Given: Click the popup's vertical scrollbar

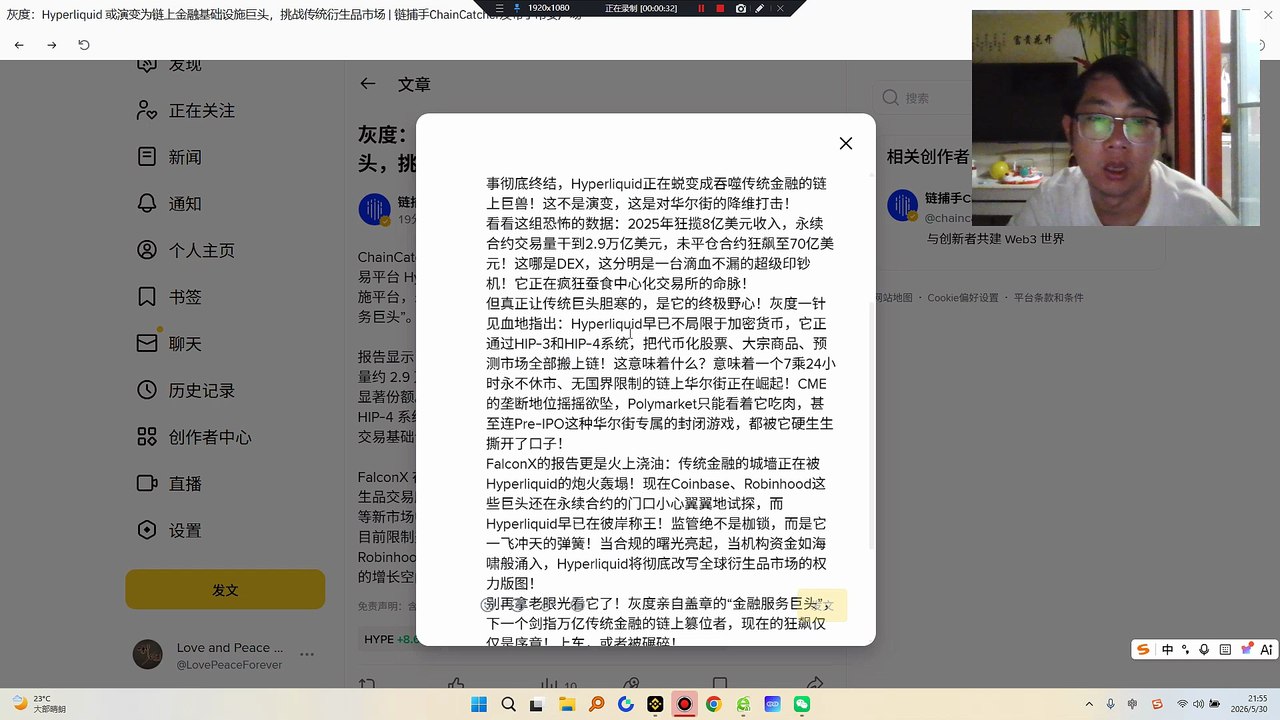Looking at the screenshot, I should click(x=872, y=425).
